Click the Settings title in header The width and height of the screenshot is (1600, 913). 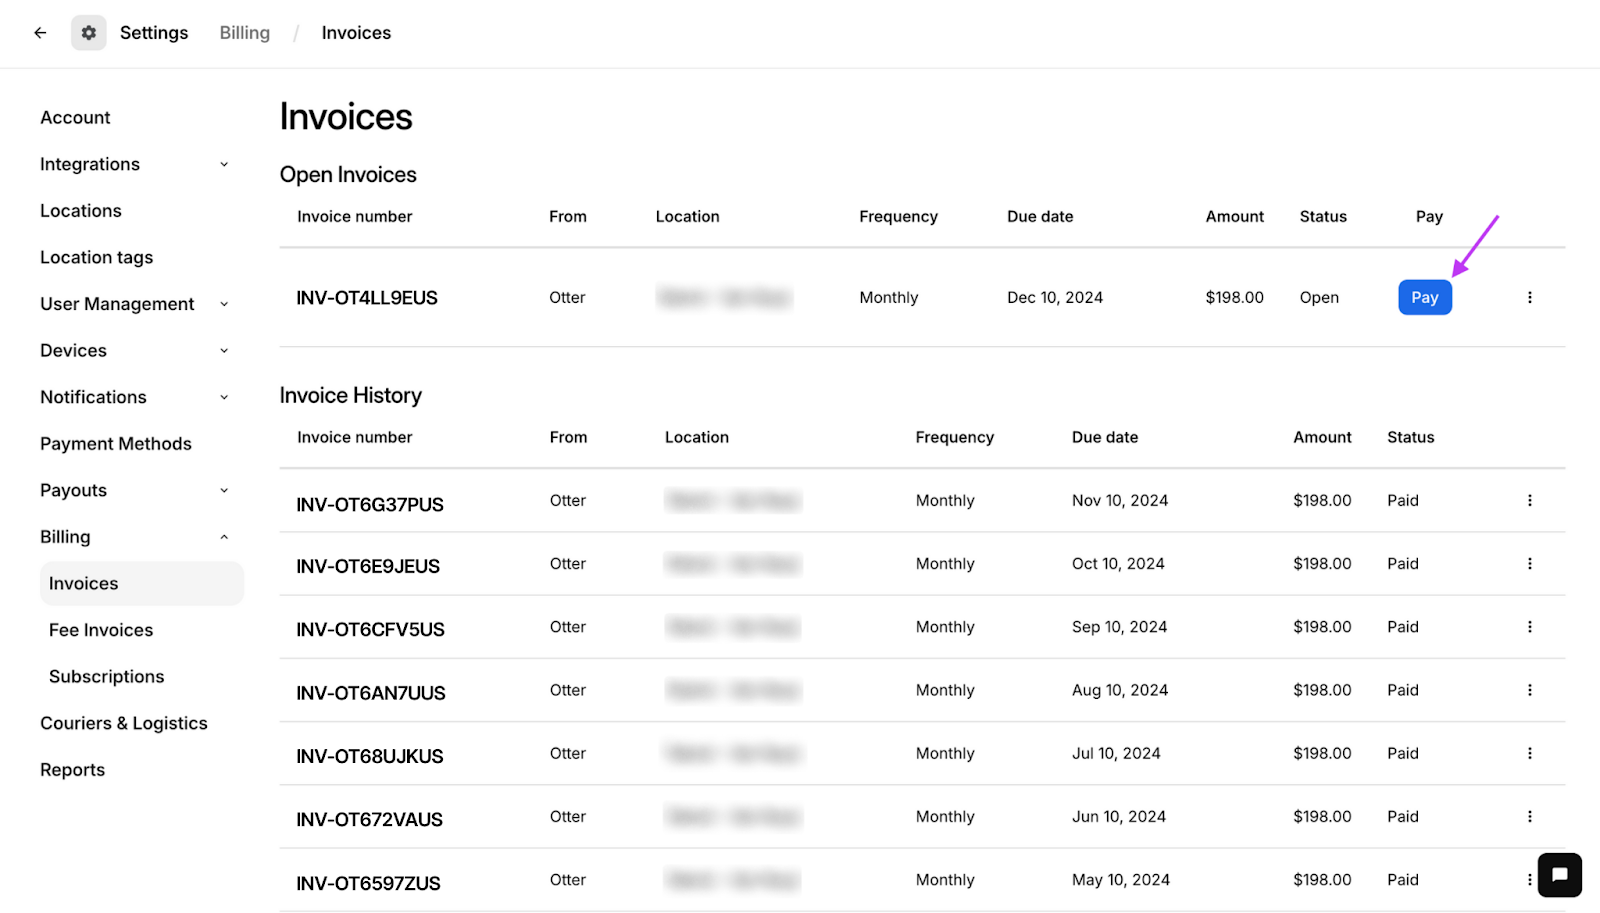click(x=154, y=33)
